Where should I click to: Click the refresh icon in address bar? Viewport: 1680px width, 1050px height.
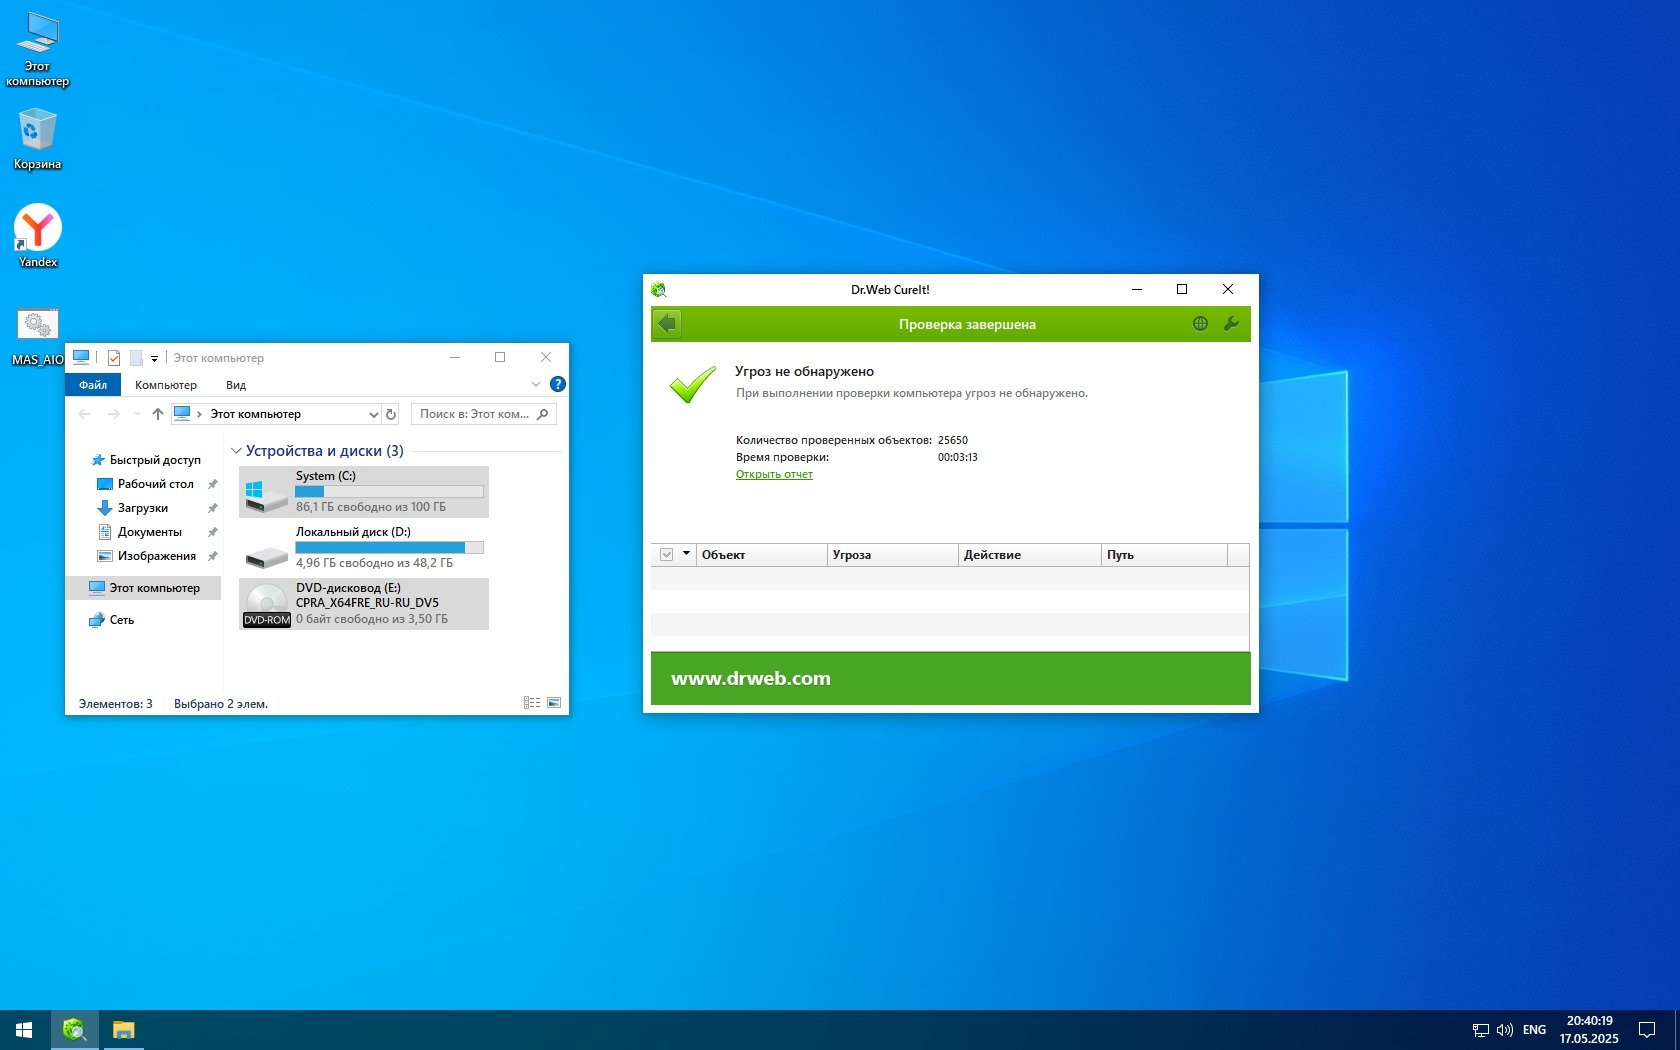click(x=391, y=414)
